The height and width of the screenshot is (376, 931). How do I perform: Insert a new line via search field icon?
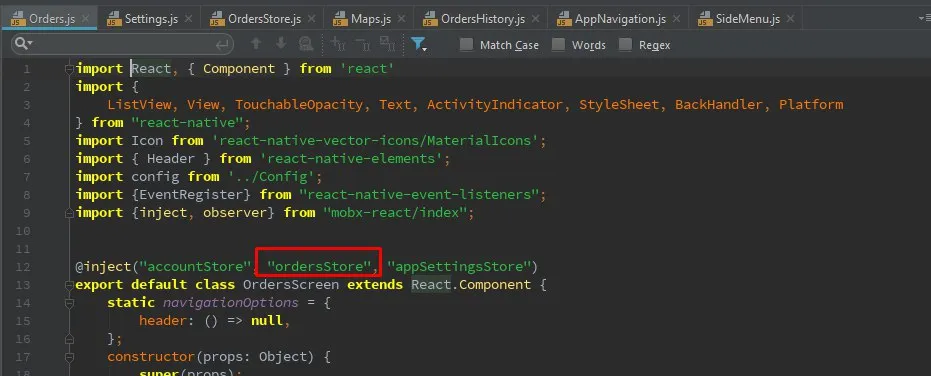click(x=223, y=45)
